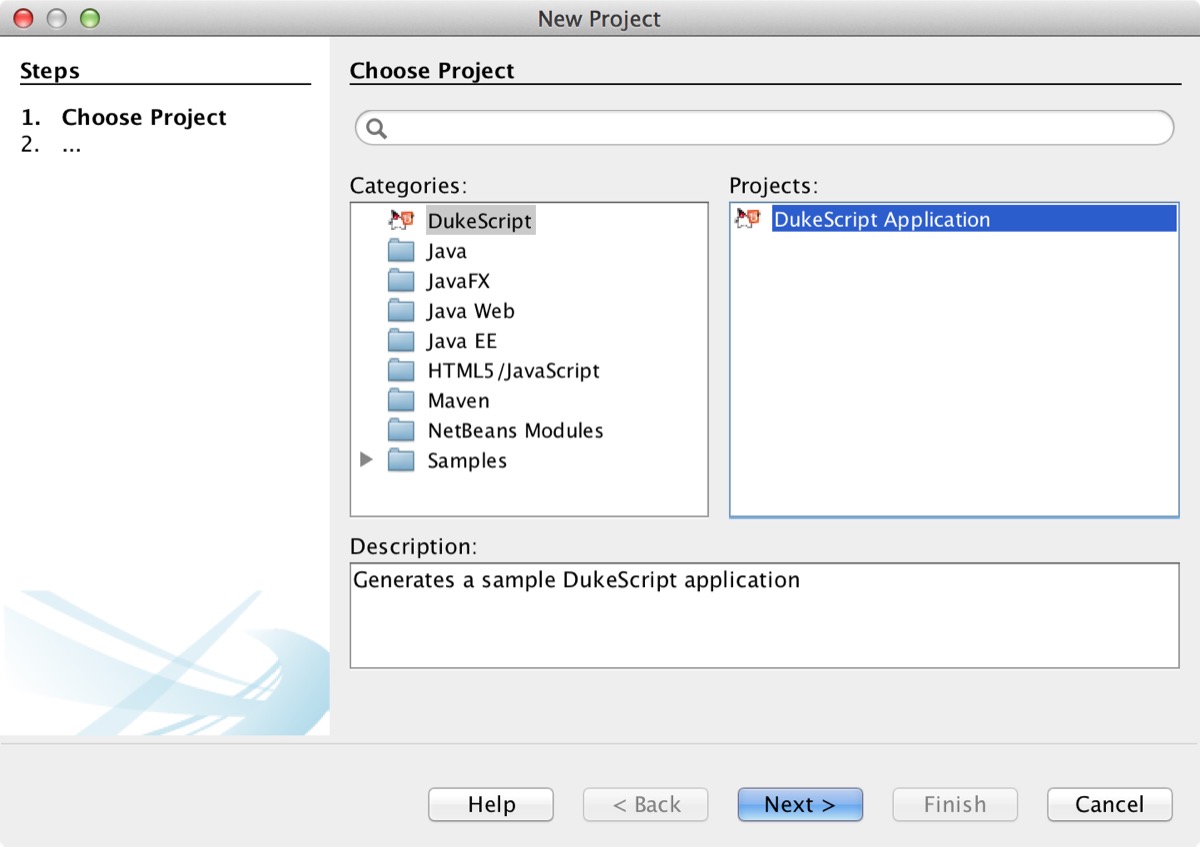Select the Samples category label
Screen dimensions: 1200x847
point(467,461)
